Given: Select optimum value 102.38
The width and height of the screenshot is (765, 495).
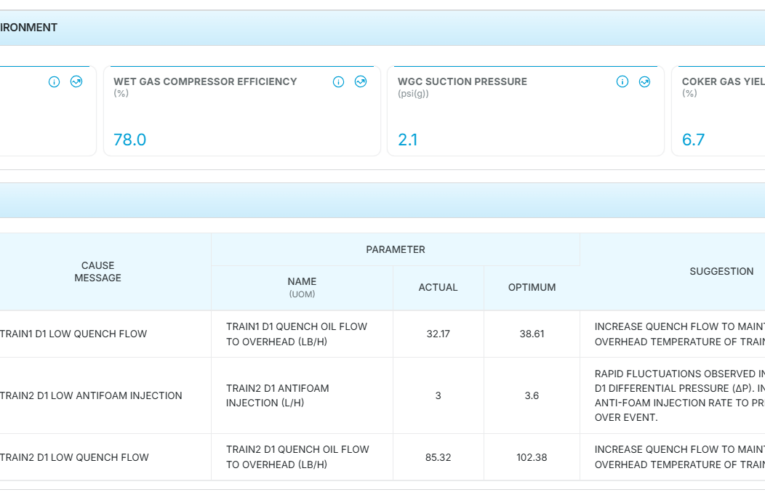Looking at the screenshot, I should click(532, 457).
